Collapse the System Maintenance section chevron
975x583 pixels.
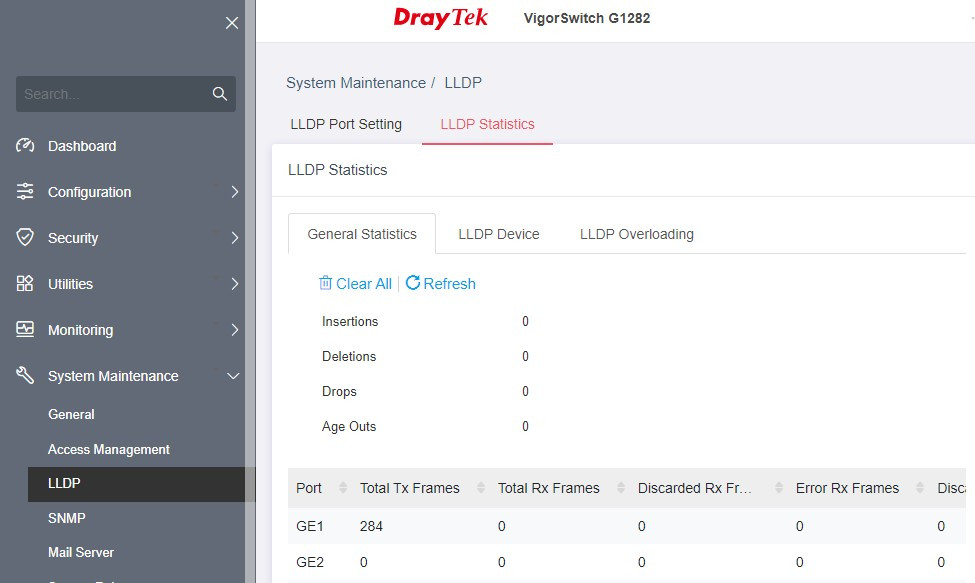(x=233, y=376)
